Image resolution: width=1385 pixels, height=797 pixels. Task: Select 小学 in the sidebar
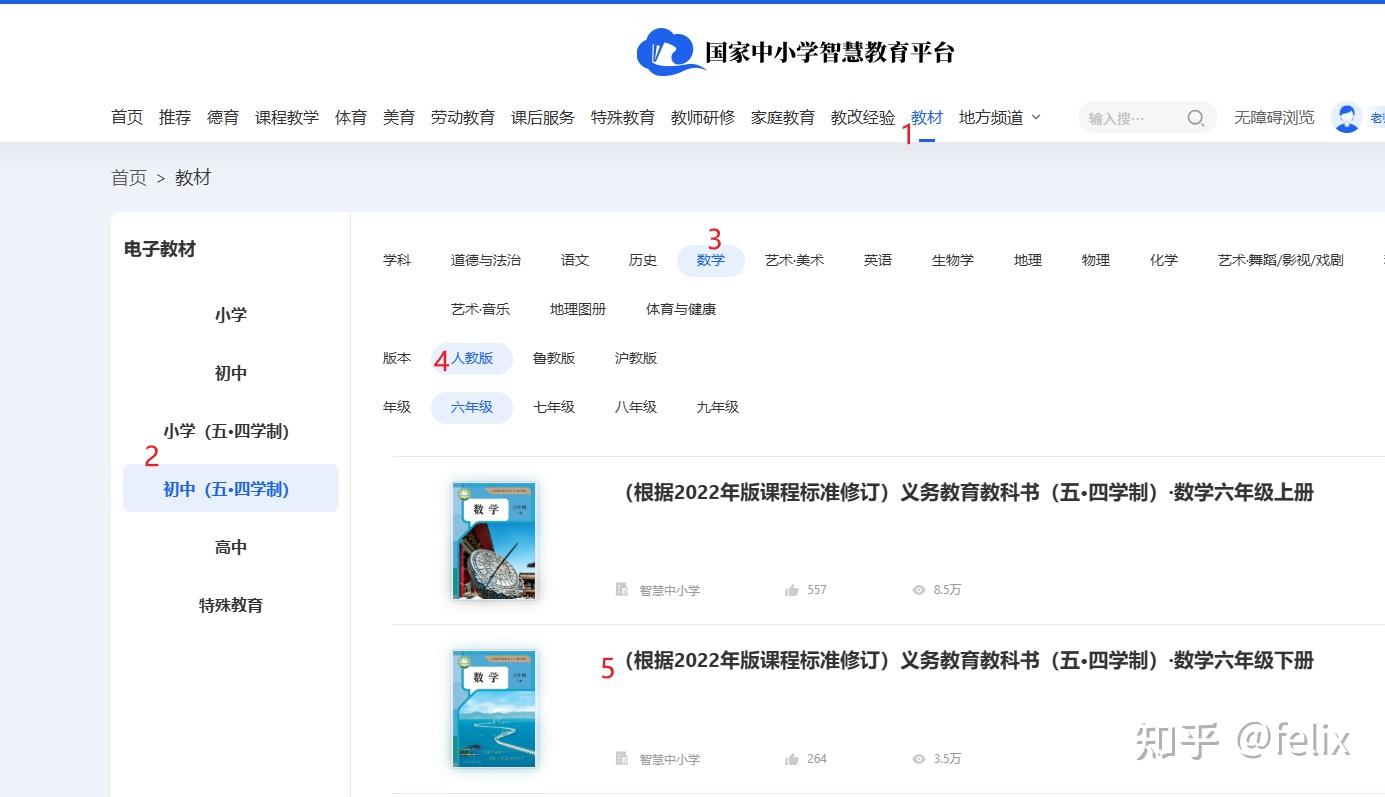point(231,315)
